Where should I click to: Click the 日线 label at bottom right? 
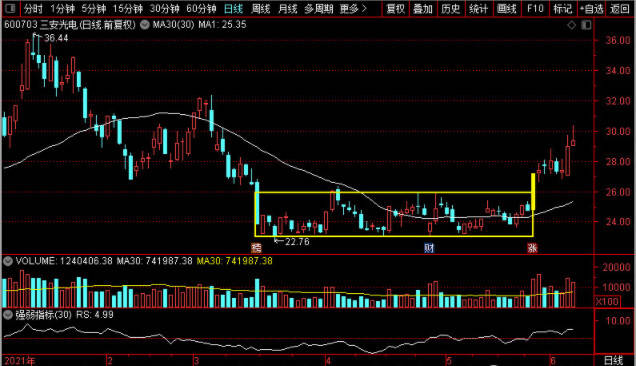click(614, 360)
